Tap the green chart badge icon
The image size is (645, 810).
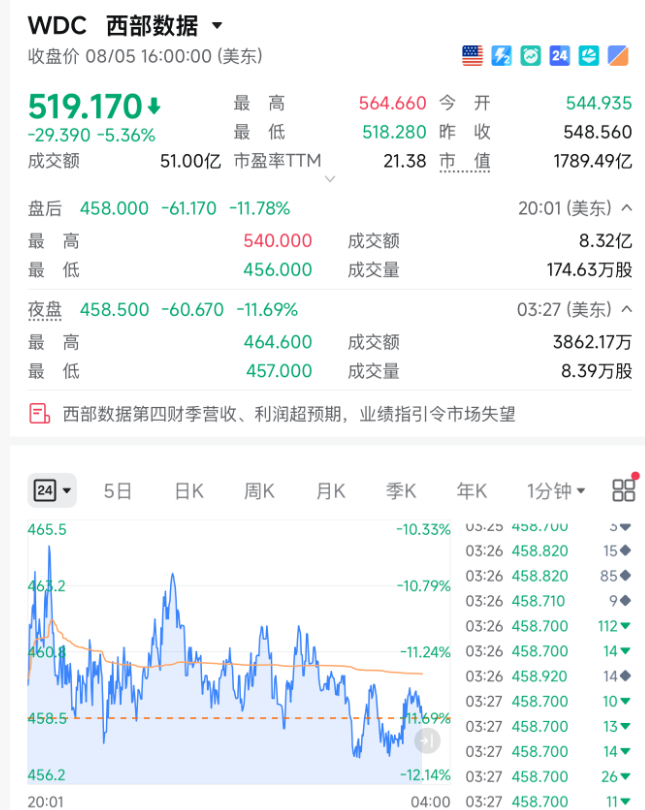[530, 56]
